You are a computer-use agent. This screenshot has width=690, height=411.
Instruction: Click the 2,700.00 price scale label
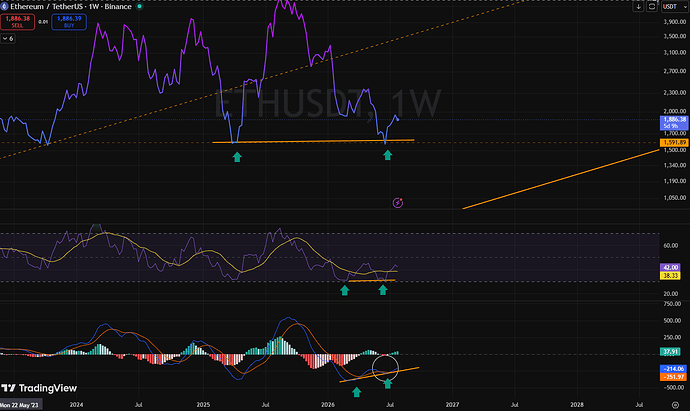675,71
